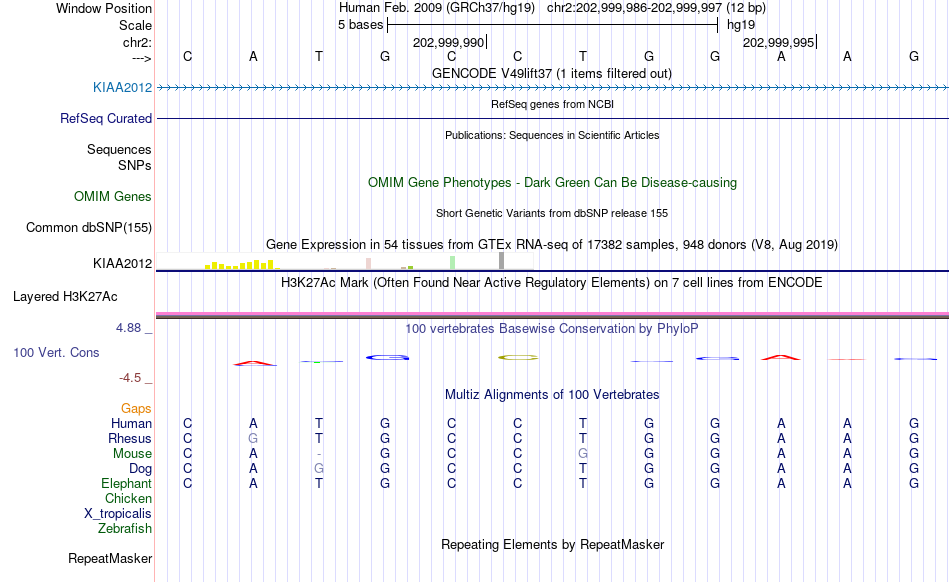Click '100 vertebrates Basewise Conservation by PhyloP' title
This screenshot has width=950, height=582.
point(552,328)
